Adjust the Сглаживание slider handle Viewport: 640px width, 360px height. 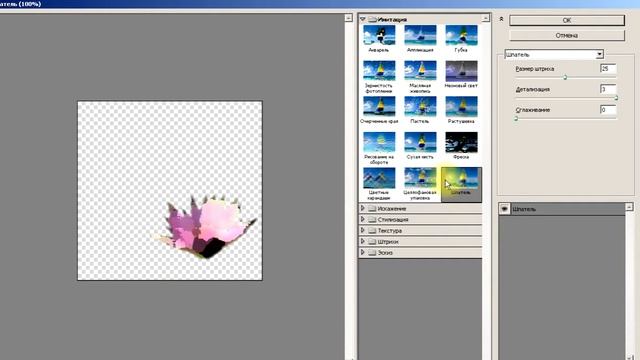pos(516,118)
